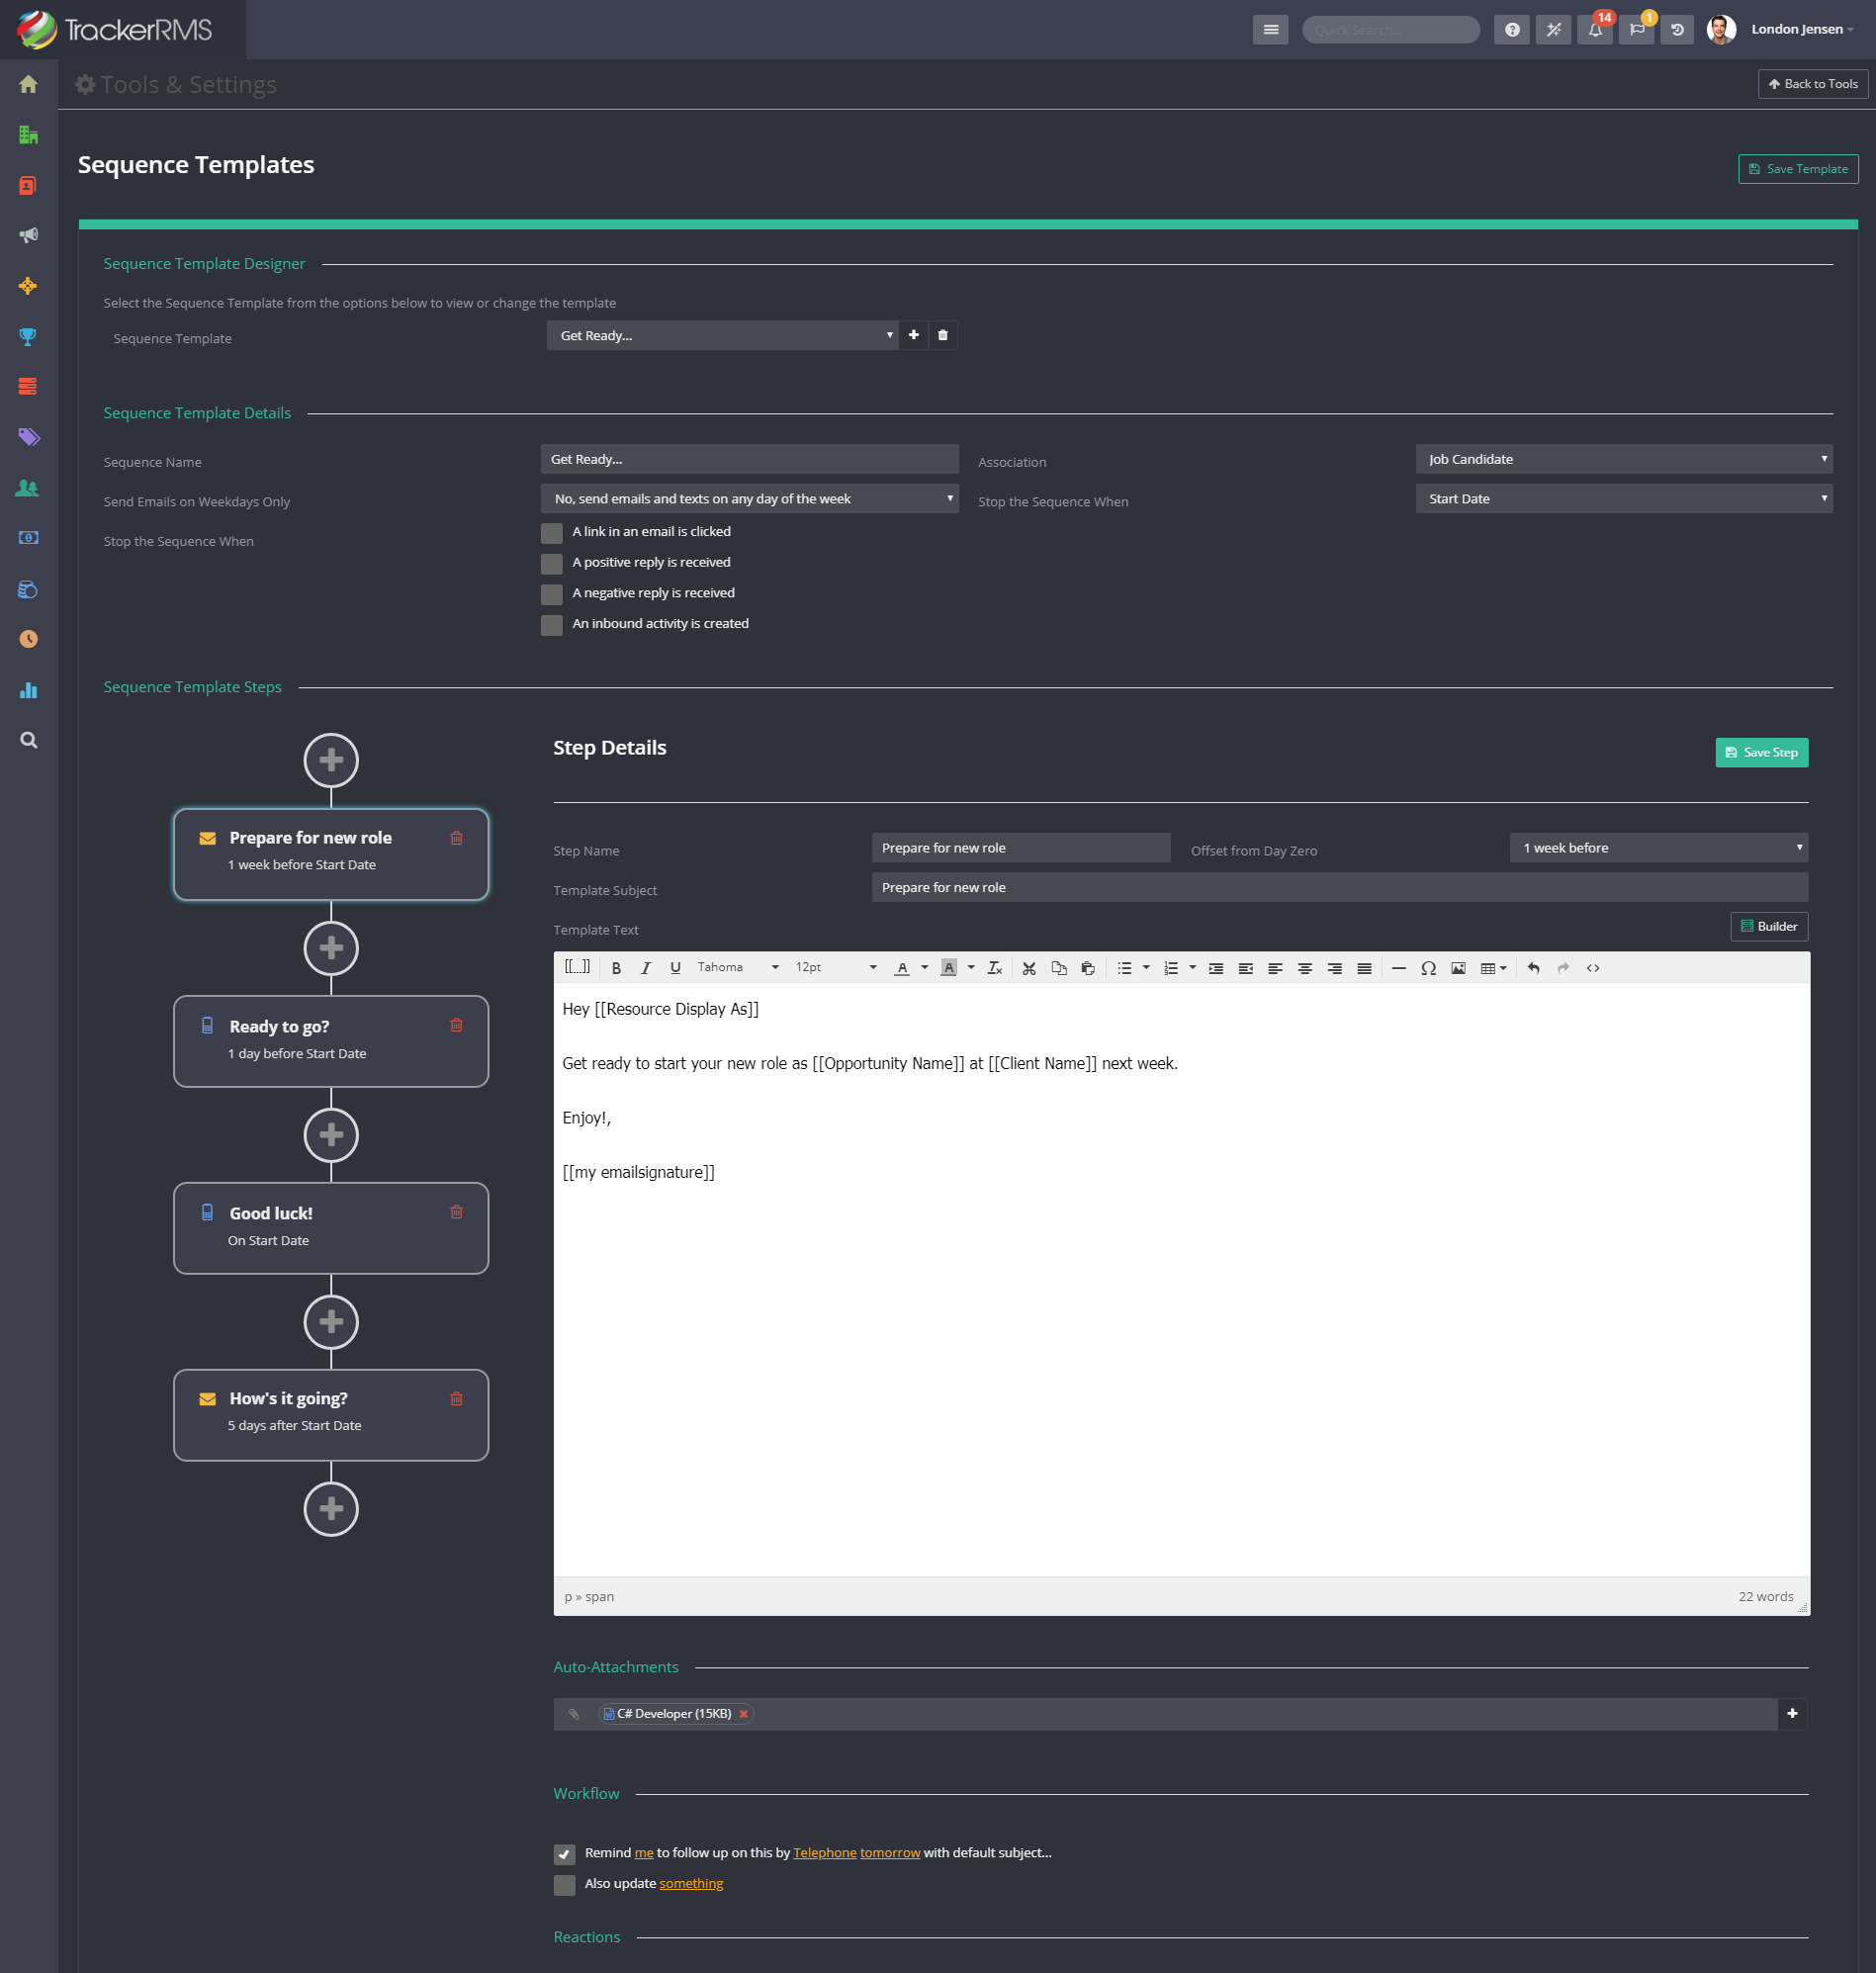The image size is (1876, 1973).
Task: Click the merge field brackets icon
Action: [577, 967]
